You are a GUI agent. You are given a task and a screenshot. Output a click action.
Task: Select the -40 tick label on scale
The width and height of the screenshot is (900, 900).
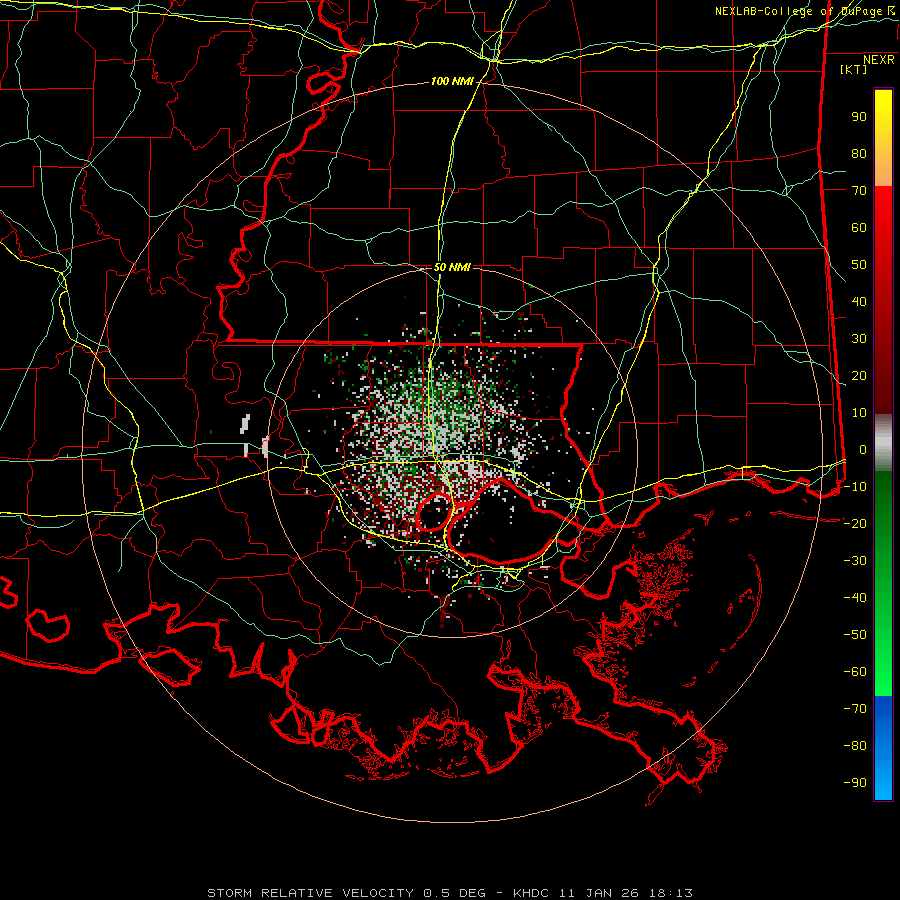point(855,598)
